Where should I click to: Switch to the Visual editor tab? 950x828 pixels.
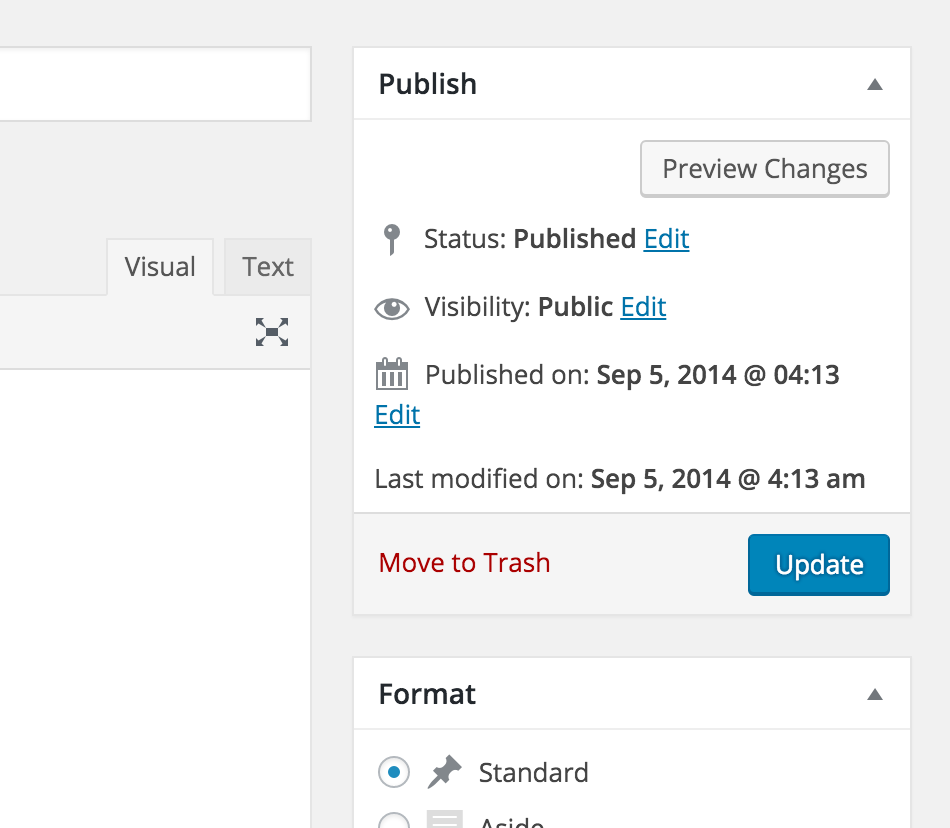point(160,267)
